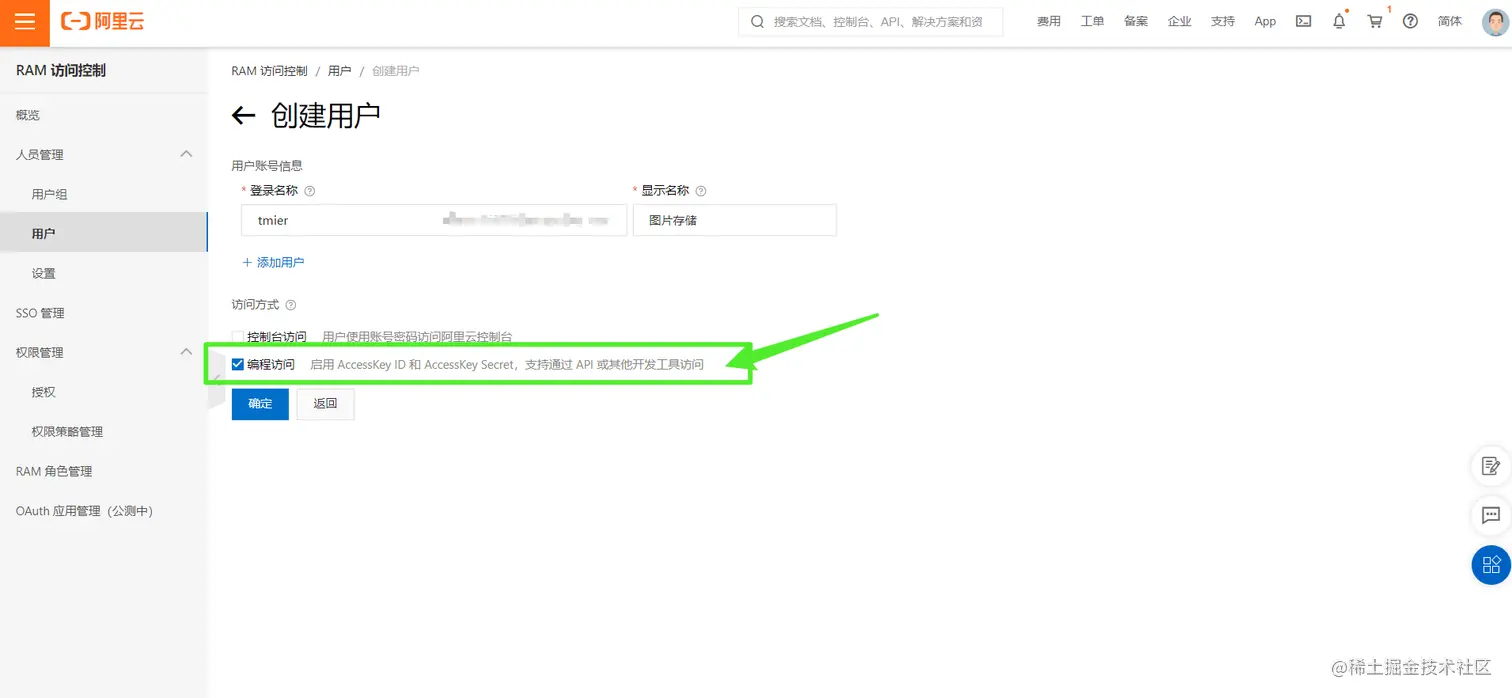
Task: Open the 费用 top menu
Action: point(1049,21)
